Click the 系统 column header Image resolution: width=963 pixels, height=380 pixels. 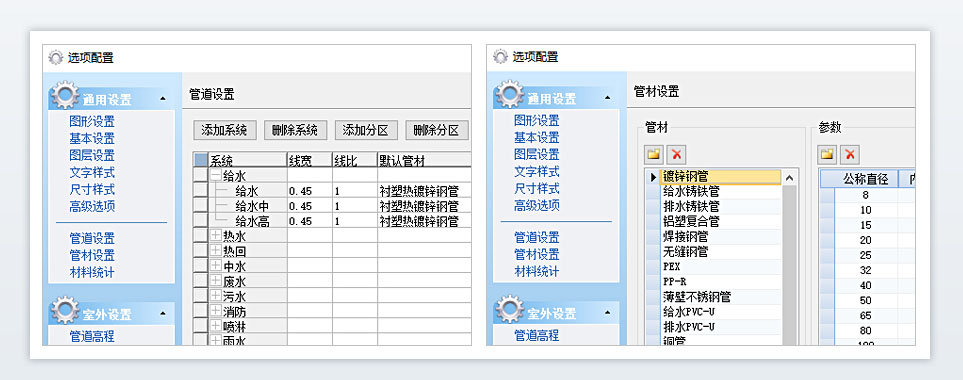tap(248, 160)
